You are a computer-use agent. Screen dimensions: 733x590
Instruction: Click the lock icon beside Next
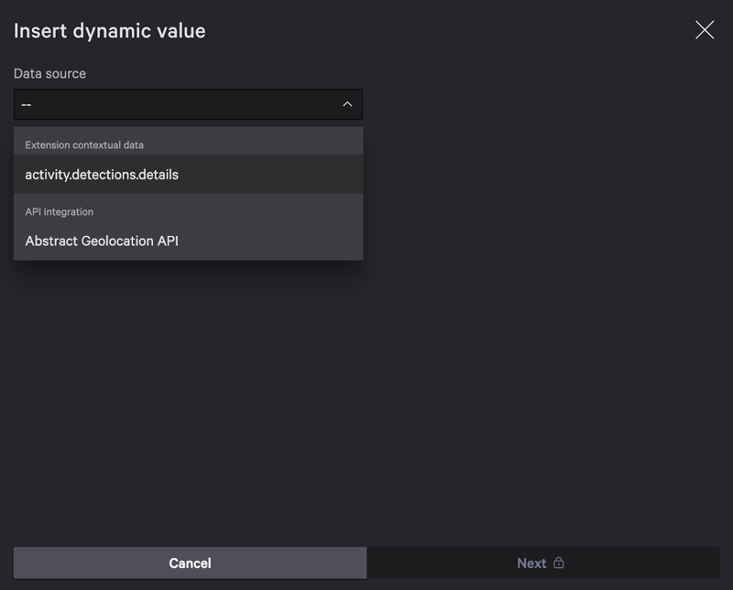point(559,563)
